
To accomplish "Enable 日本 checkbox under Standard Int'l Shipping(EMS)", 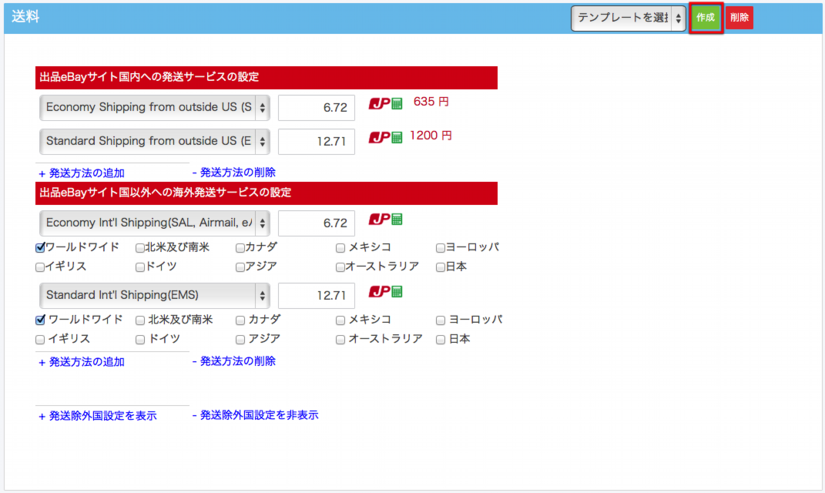I will coord(441,339).
